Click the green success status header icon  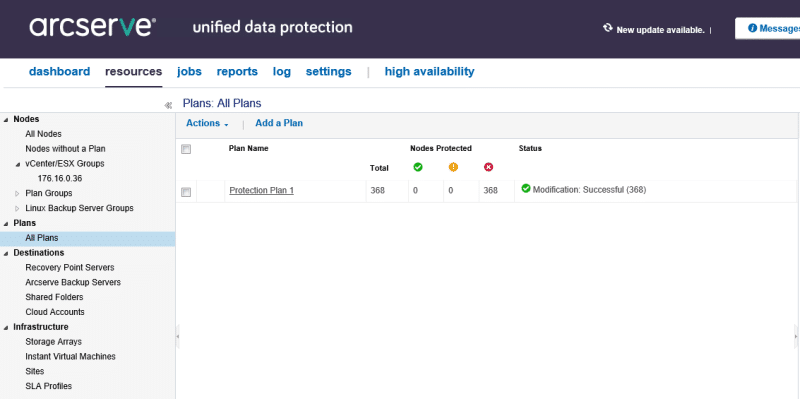418,167
